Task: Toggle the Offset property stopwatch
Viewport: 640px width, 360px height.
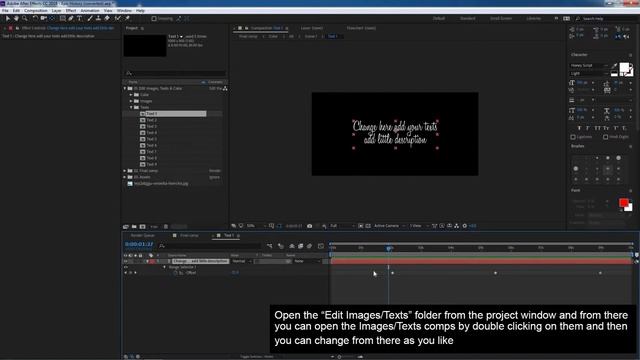Action: (176, 273)
